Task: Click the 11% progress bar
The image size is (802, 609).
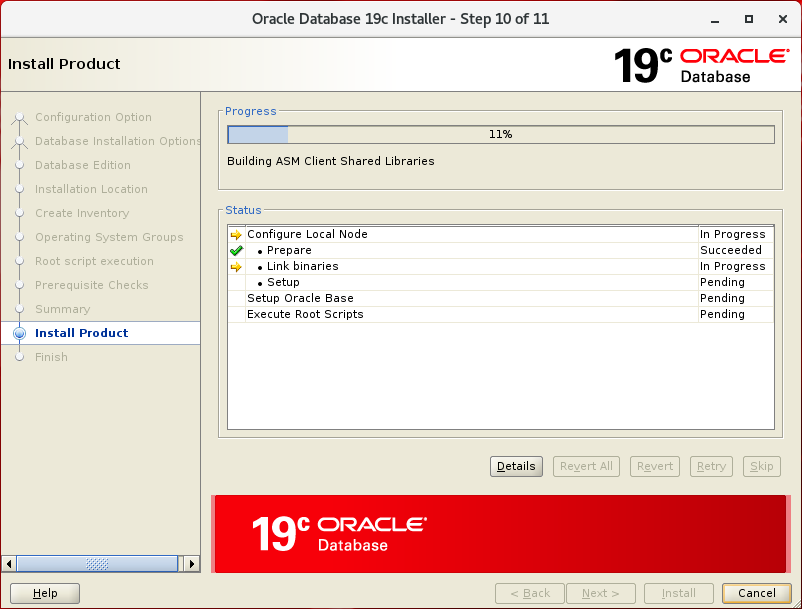Action: click(x=501, y=134)
